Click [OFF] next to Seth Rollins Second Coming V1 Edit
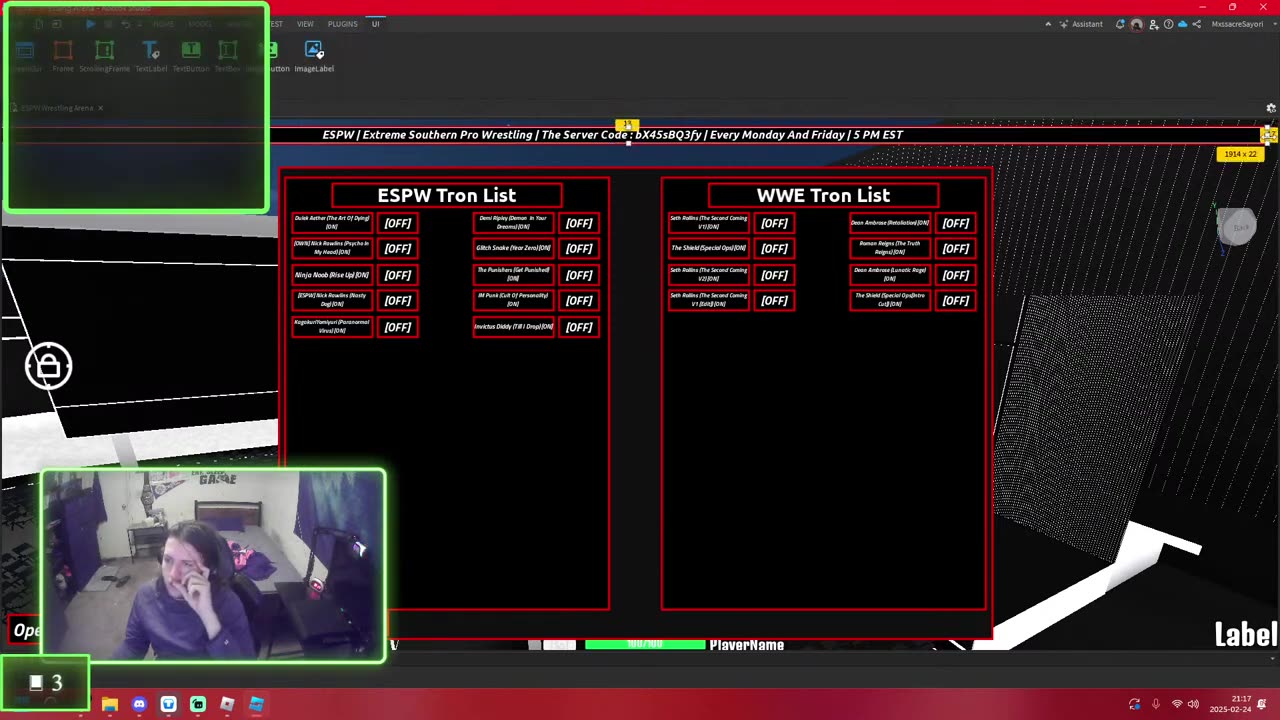1280x720 pixels. coord(774,300)
